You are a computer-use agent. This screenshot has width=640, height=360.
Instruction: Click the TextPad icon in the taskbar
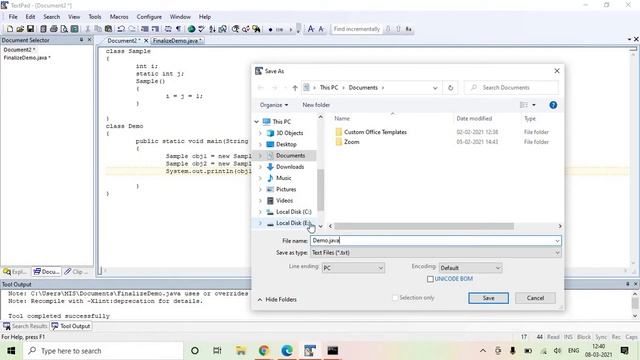coord(310,350)
